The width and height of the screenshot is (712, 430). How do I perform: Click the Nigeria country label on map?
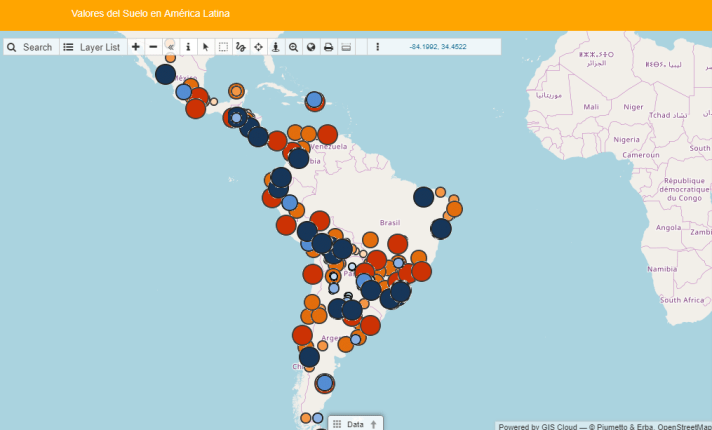[627, 140]
